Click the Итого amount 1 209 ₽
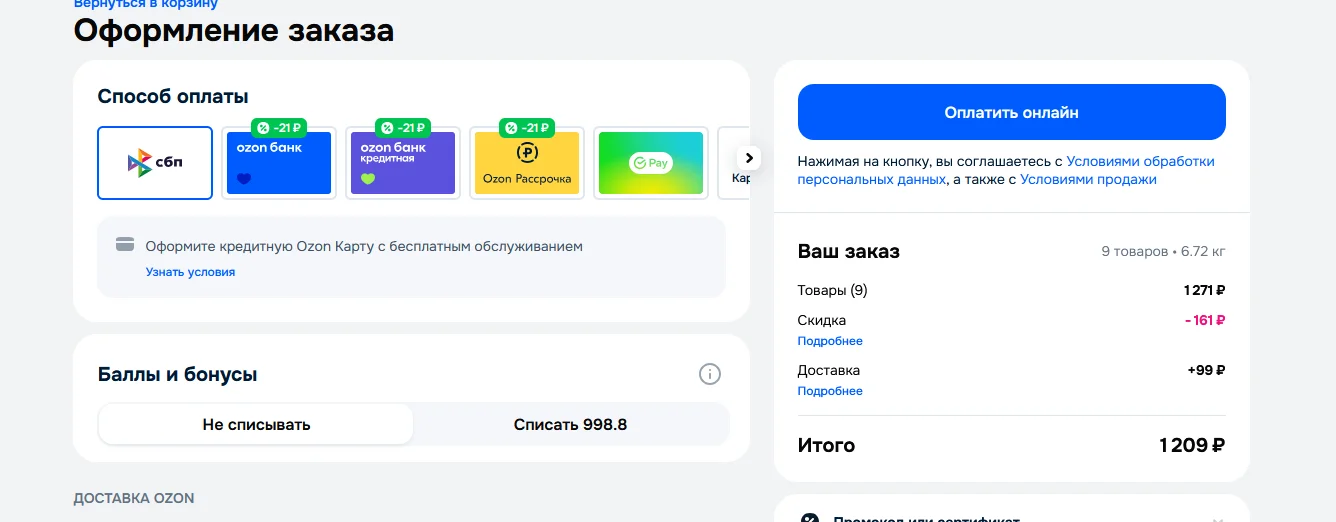This screenshot has width=1336, height=522. tap(1192, 445)
